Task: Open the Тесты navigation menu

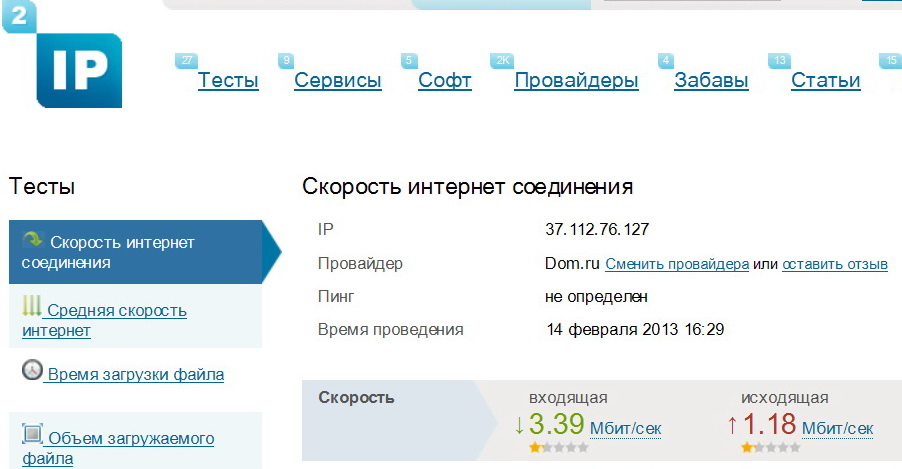Action: tap(228, 81)
